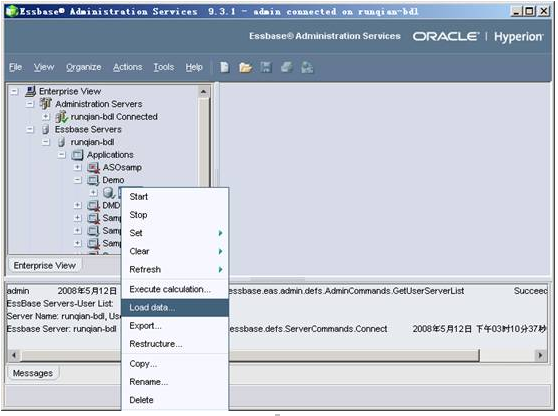Viewport: 558px width, 416px height.
Task: Click the Enterprise View computer icon
Action: coord(31,91)
